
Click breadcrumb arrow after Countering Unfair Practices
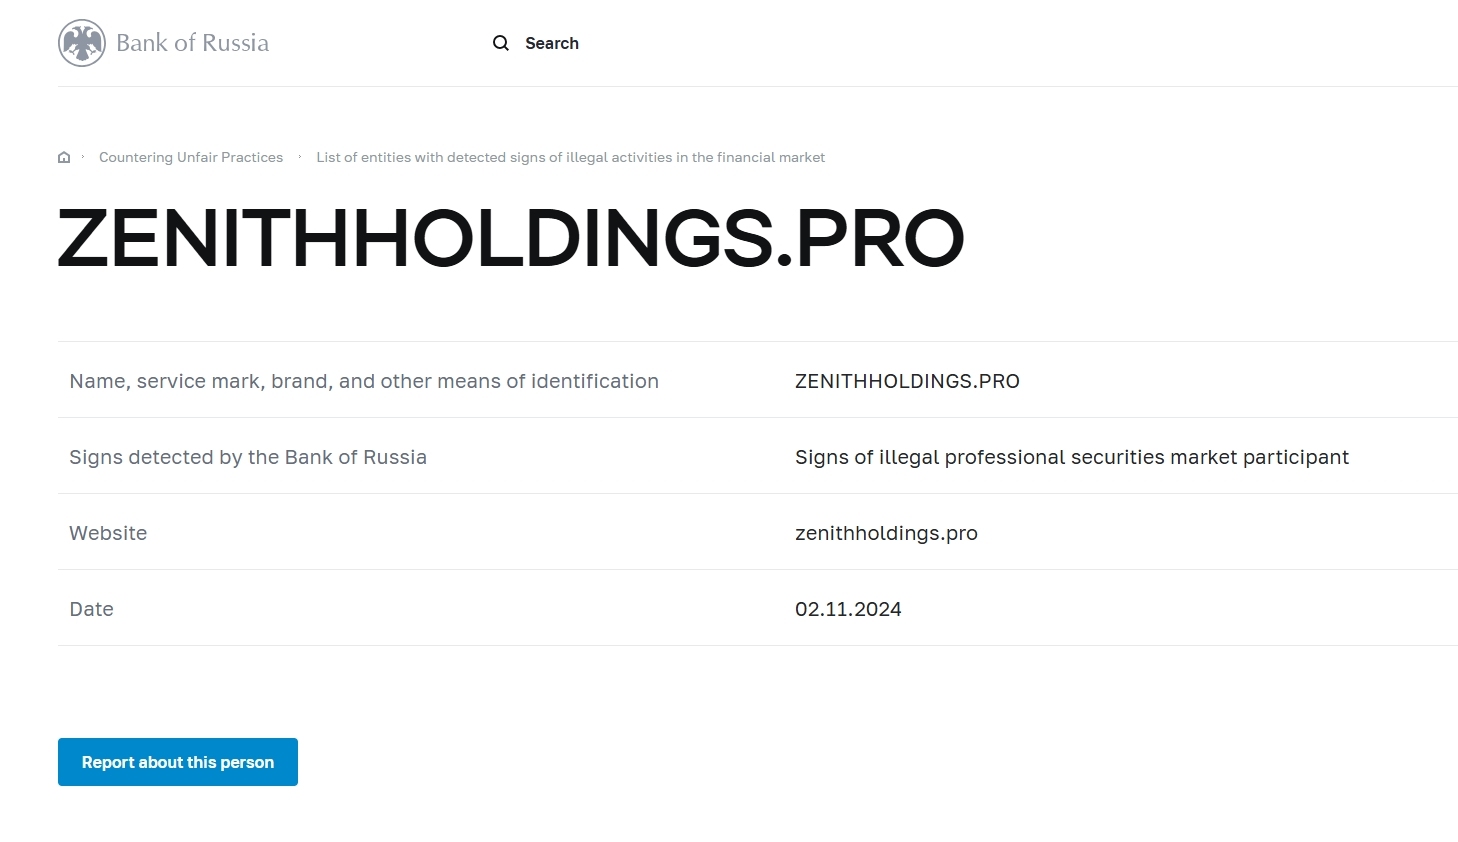(300, 157)
